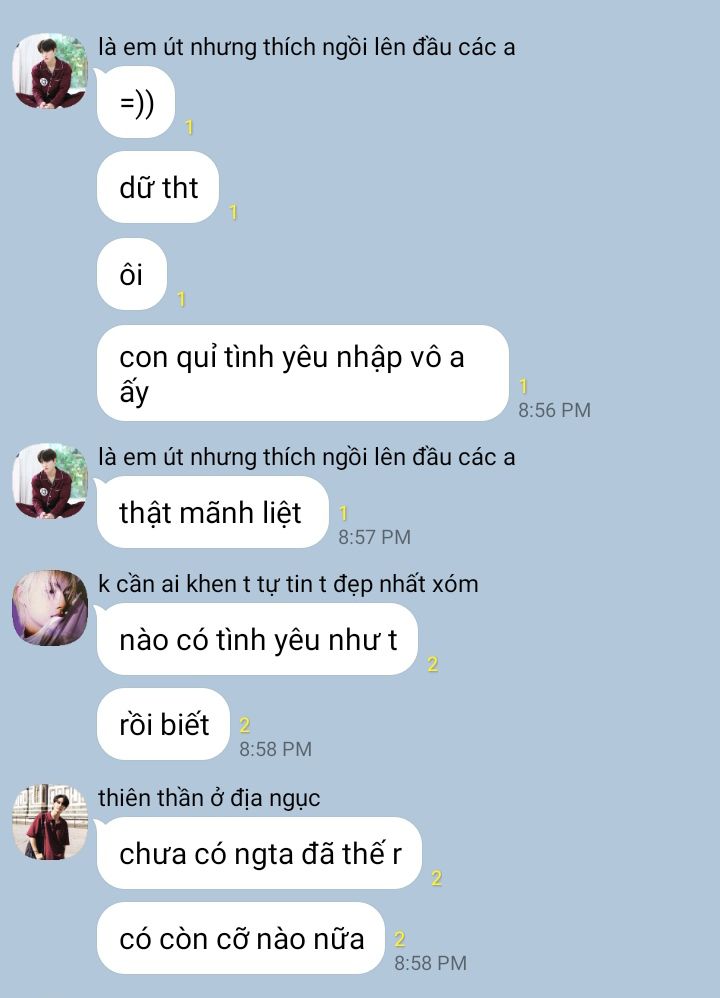
Task: Tap the 8:56 PM timestamp
Action: (554, 410)
